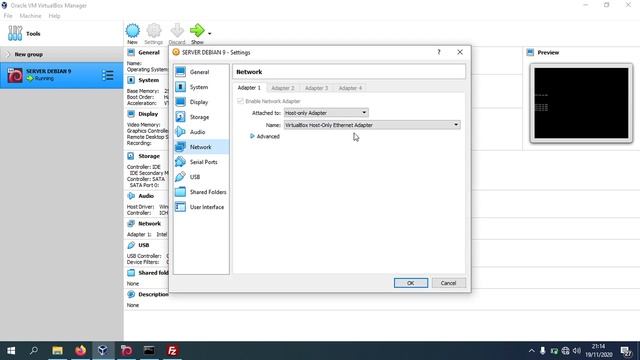Open the Machine menu
The image size is (640, 360).
(x=30, y=16)
